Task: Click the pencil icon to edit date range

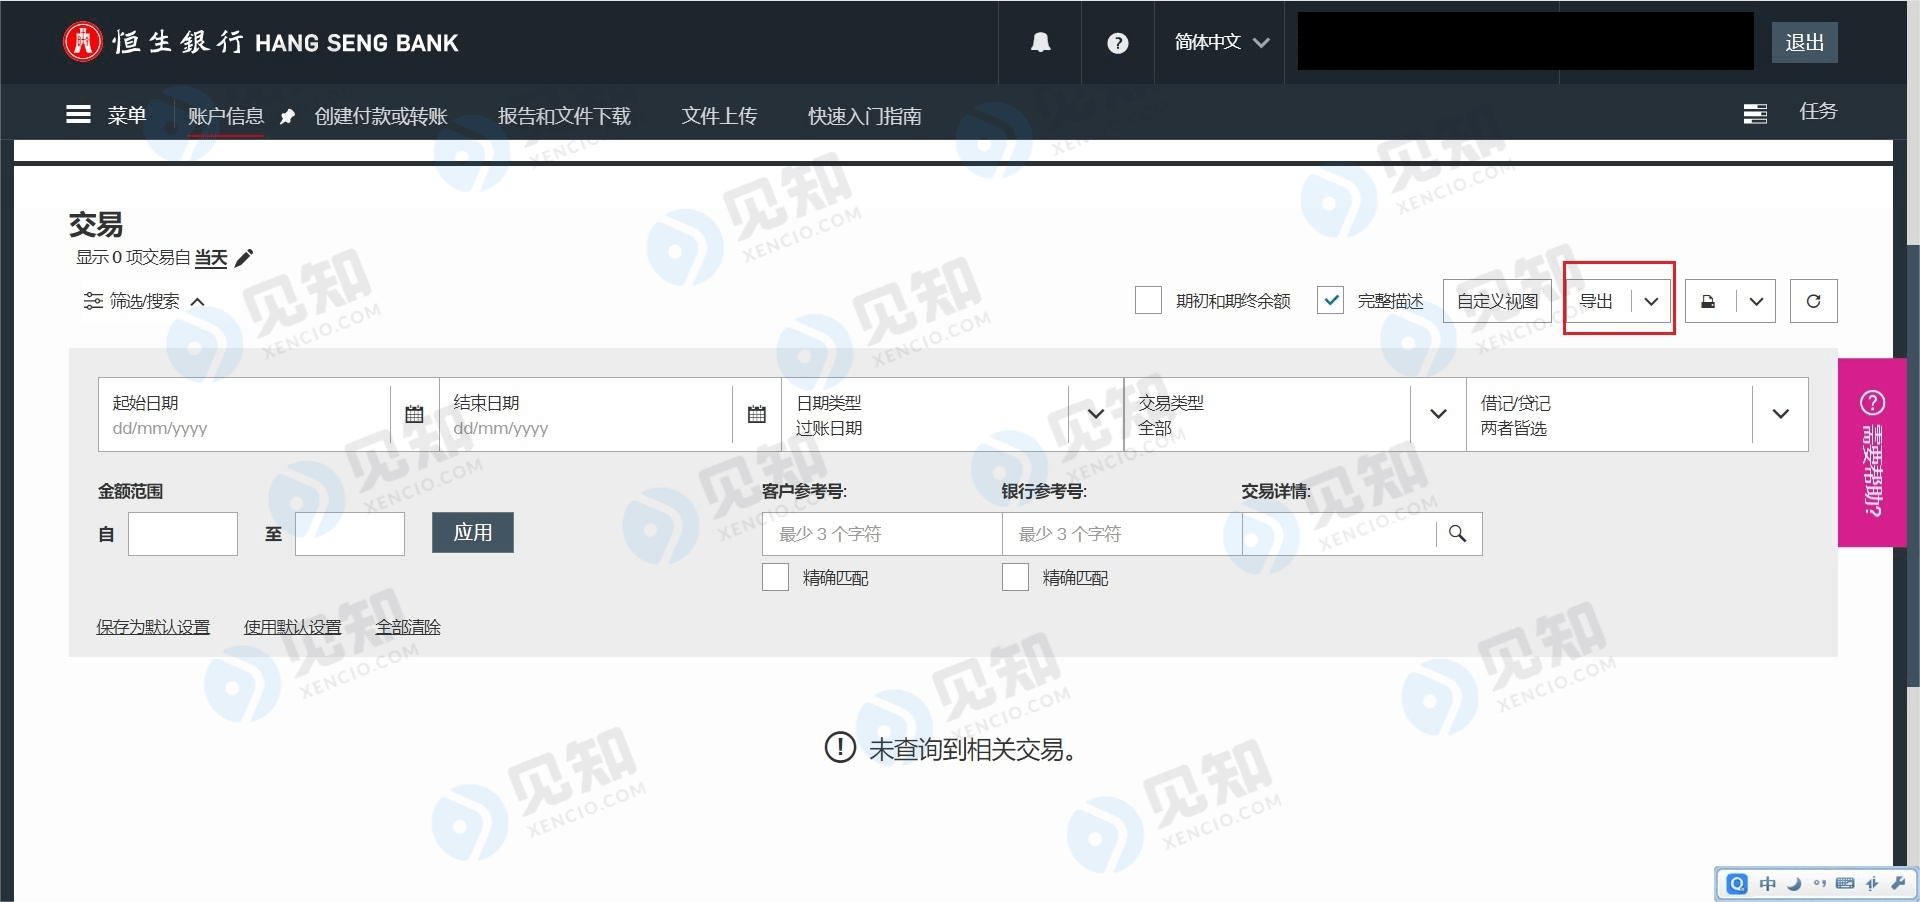Action: (x=244, y=258)
